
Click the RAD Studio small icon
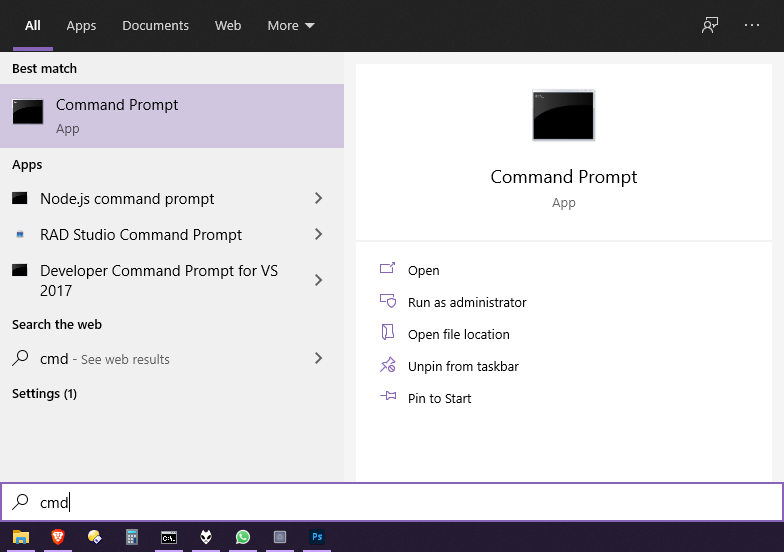[x=20, y=234]
